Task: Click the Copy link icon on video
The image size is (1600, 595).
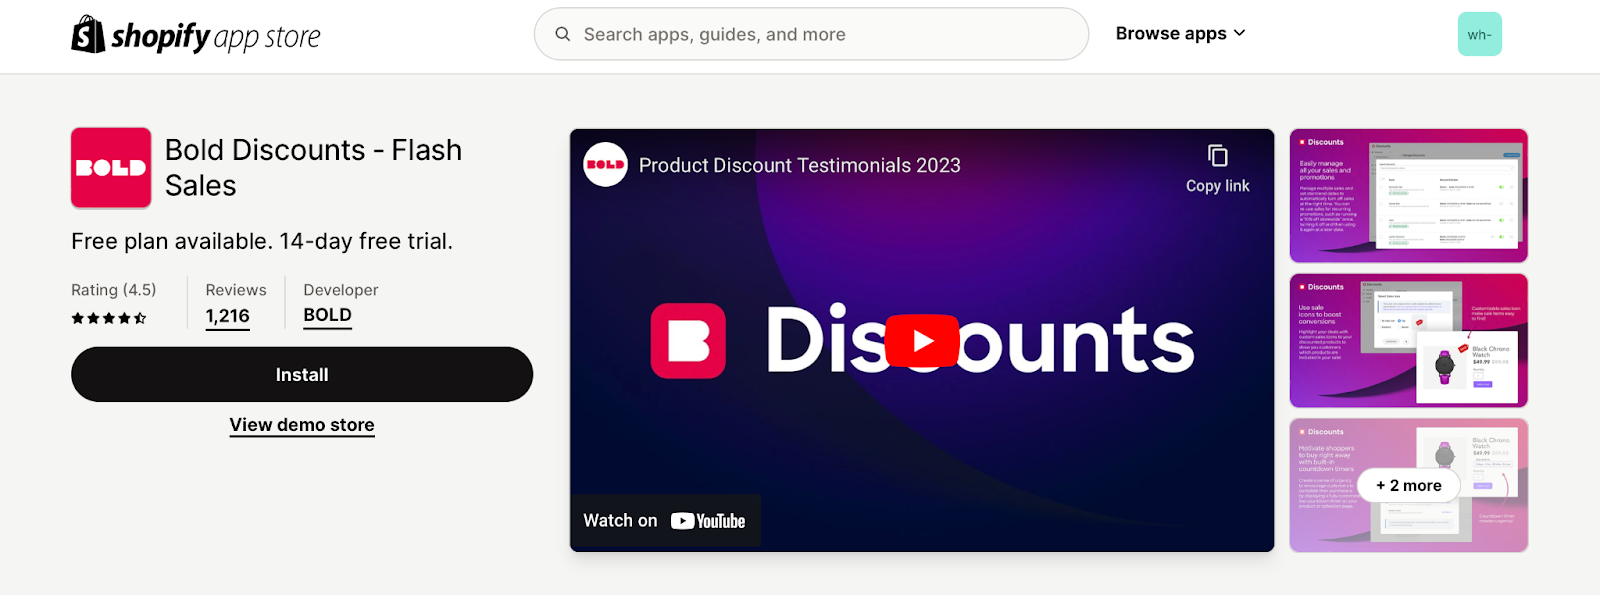Action: click(x=1217, y=156)
